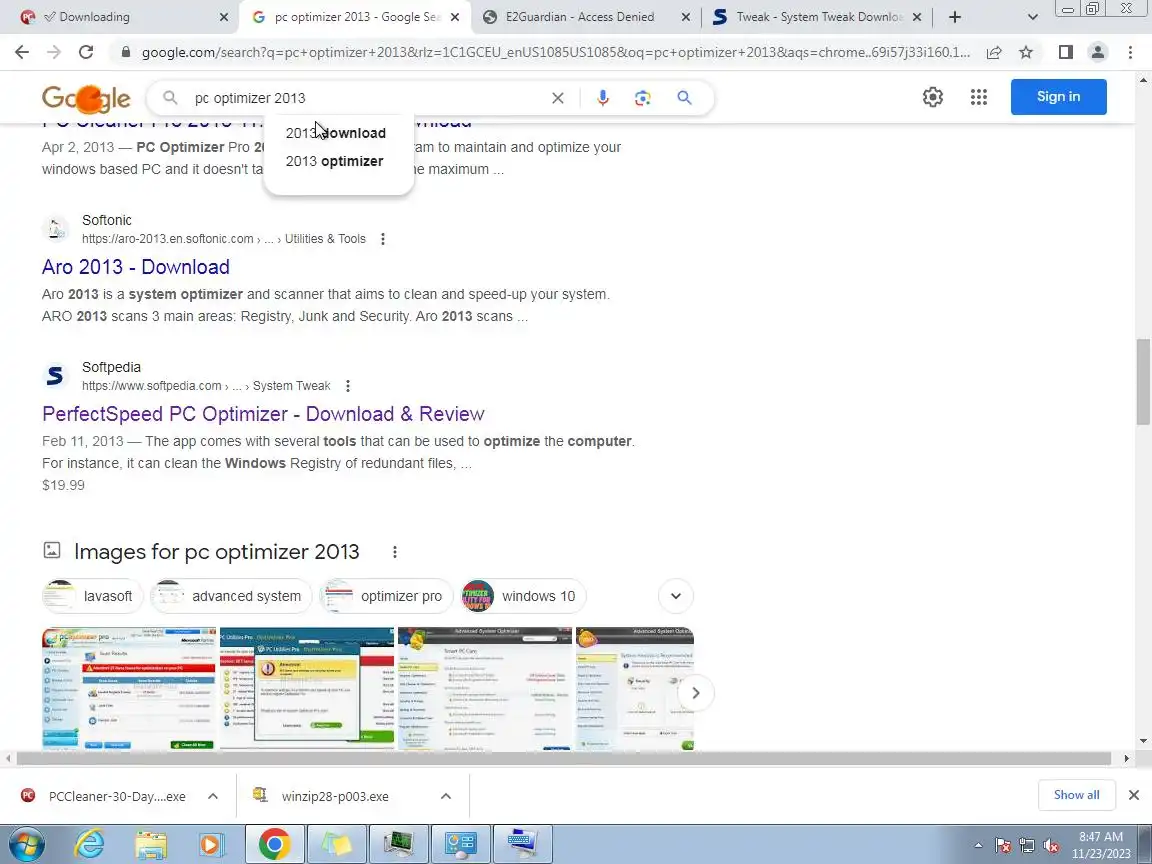Viewport: 1152px width, 864px height.
Task: Clear the search box with the X icon
Action: click(558, 98)
